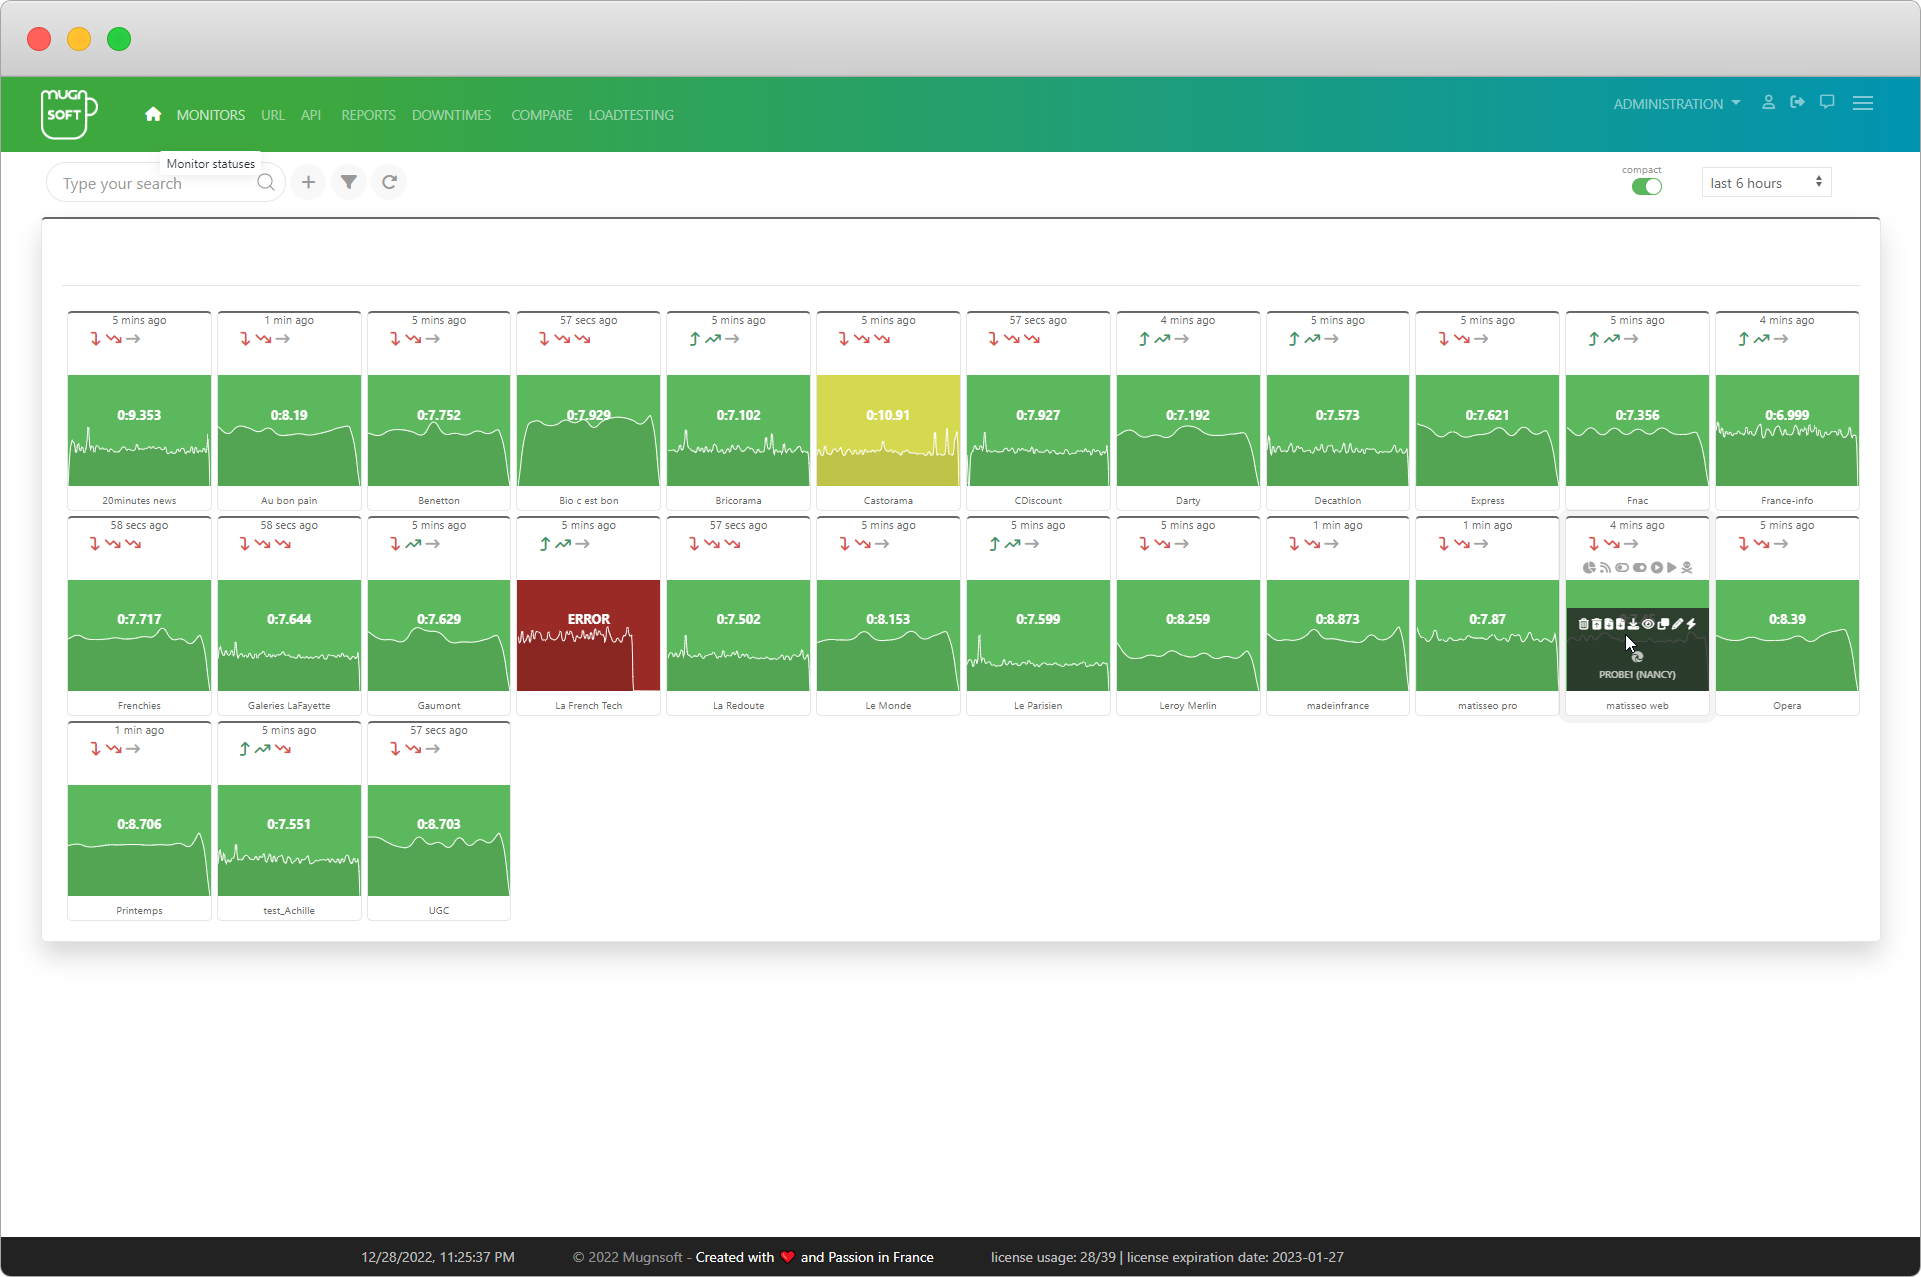Click the search magnifier icon
The height and width of the screenshot is (1277, 1921).
click(266, 182)
